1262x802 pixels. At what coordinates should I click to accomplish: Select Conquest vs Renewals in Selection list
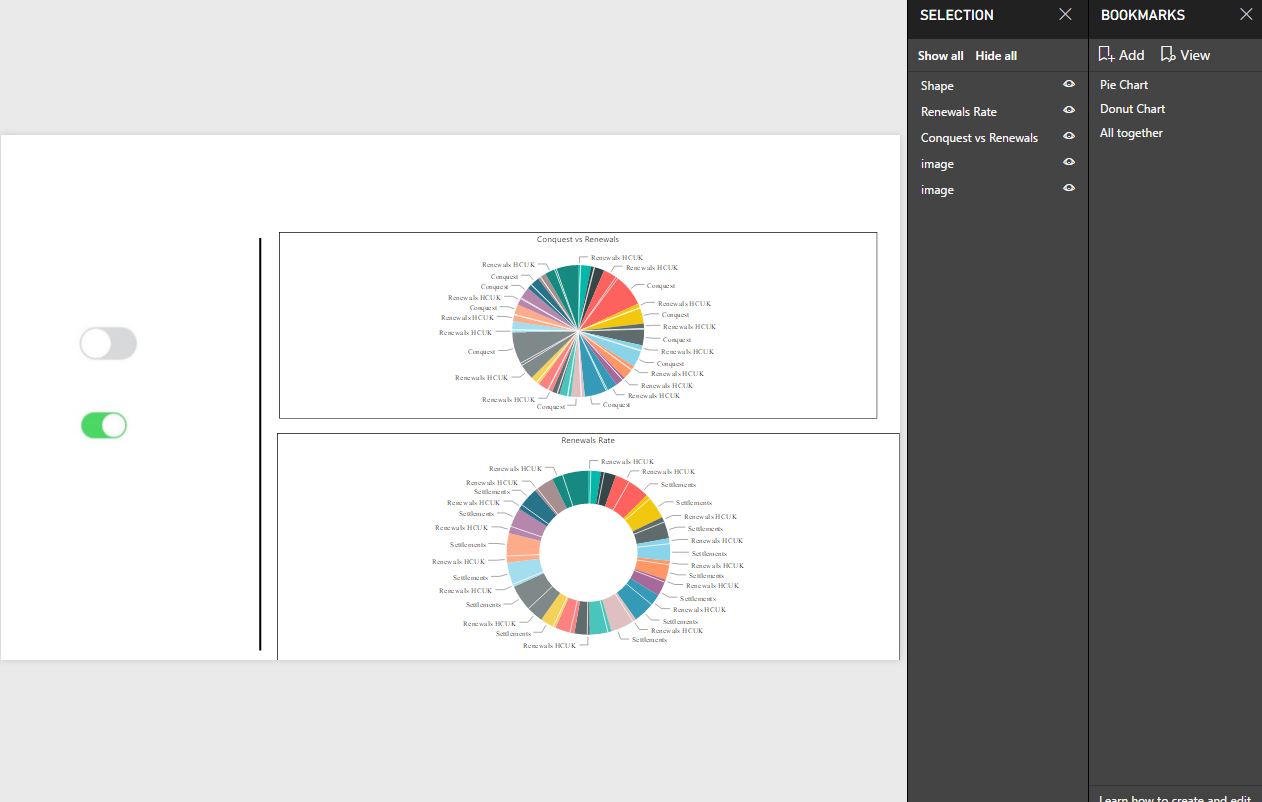point(979,138)
